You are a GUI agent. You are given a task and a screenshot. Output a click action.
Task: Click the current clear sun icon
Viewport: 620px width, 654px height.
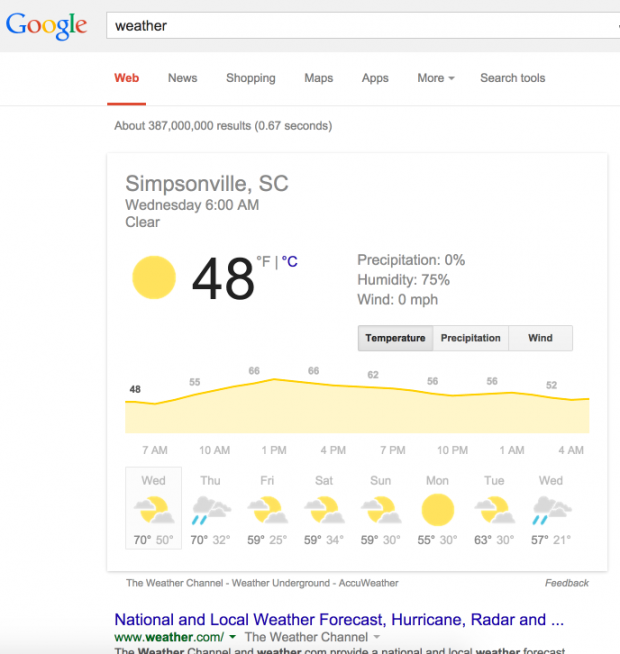[x=154, y=277]
